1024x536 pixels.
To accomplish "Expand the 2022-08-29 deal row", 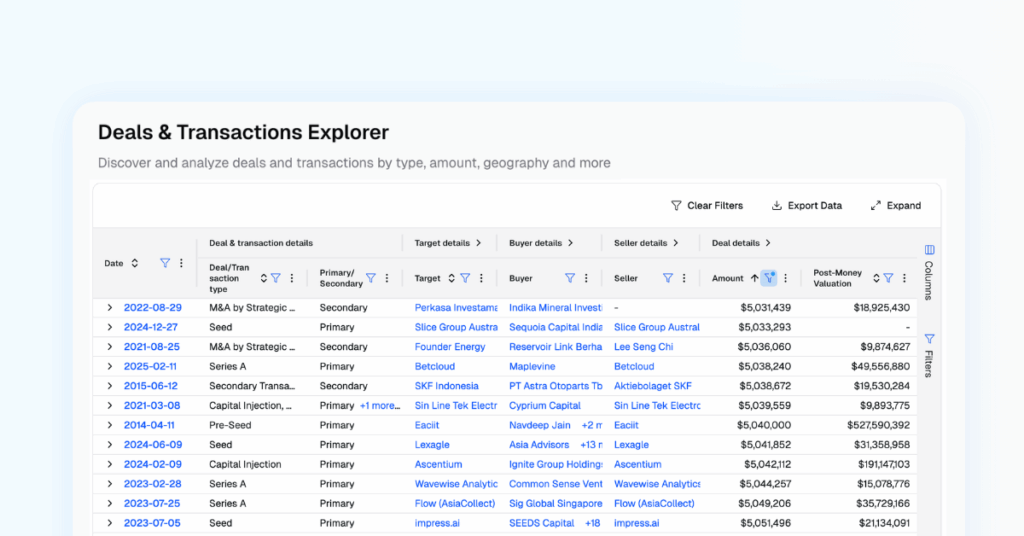I will (110, 307).
